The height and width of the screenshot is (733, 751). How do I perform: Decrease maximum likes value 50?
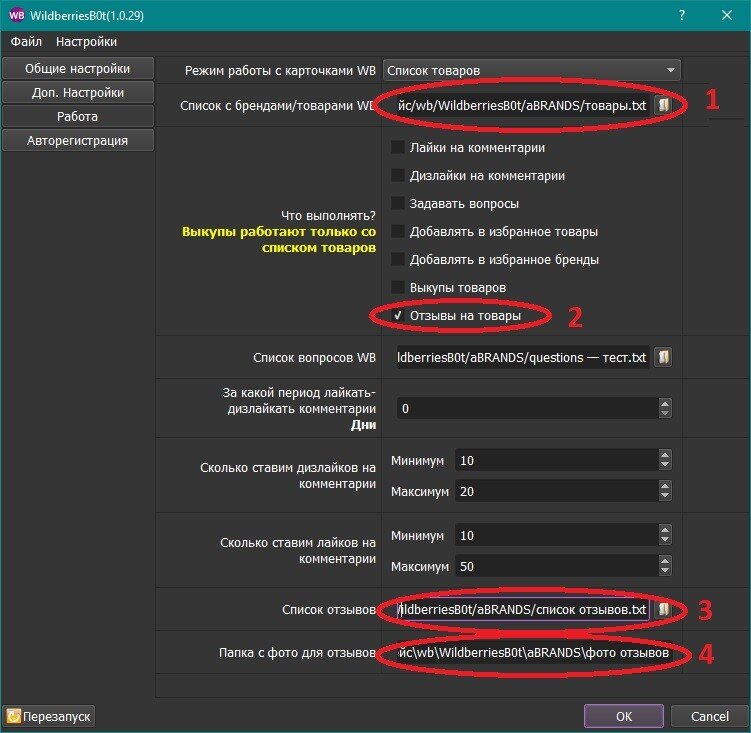coord(665,571)
